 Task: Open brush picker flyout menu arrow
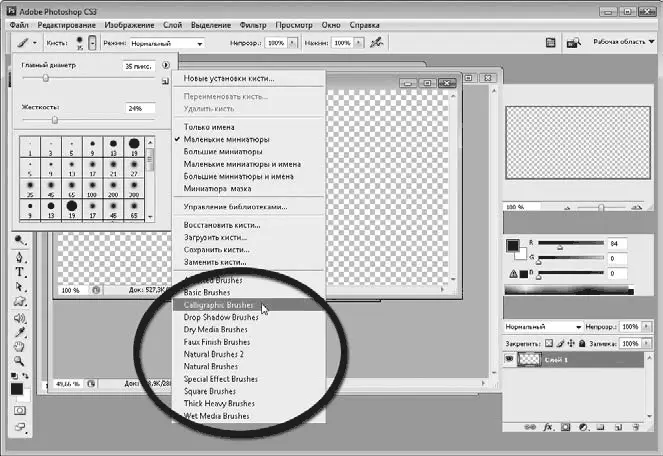click(166, 65)
